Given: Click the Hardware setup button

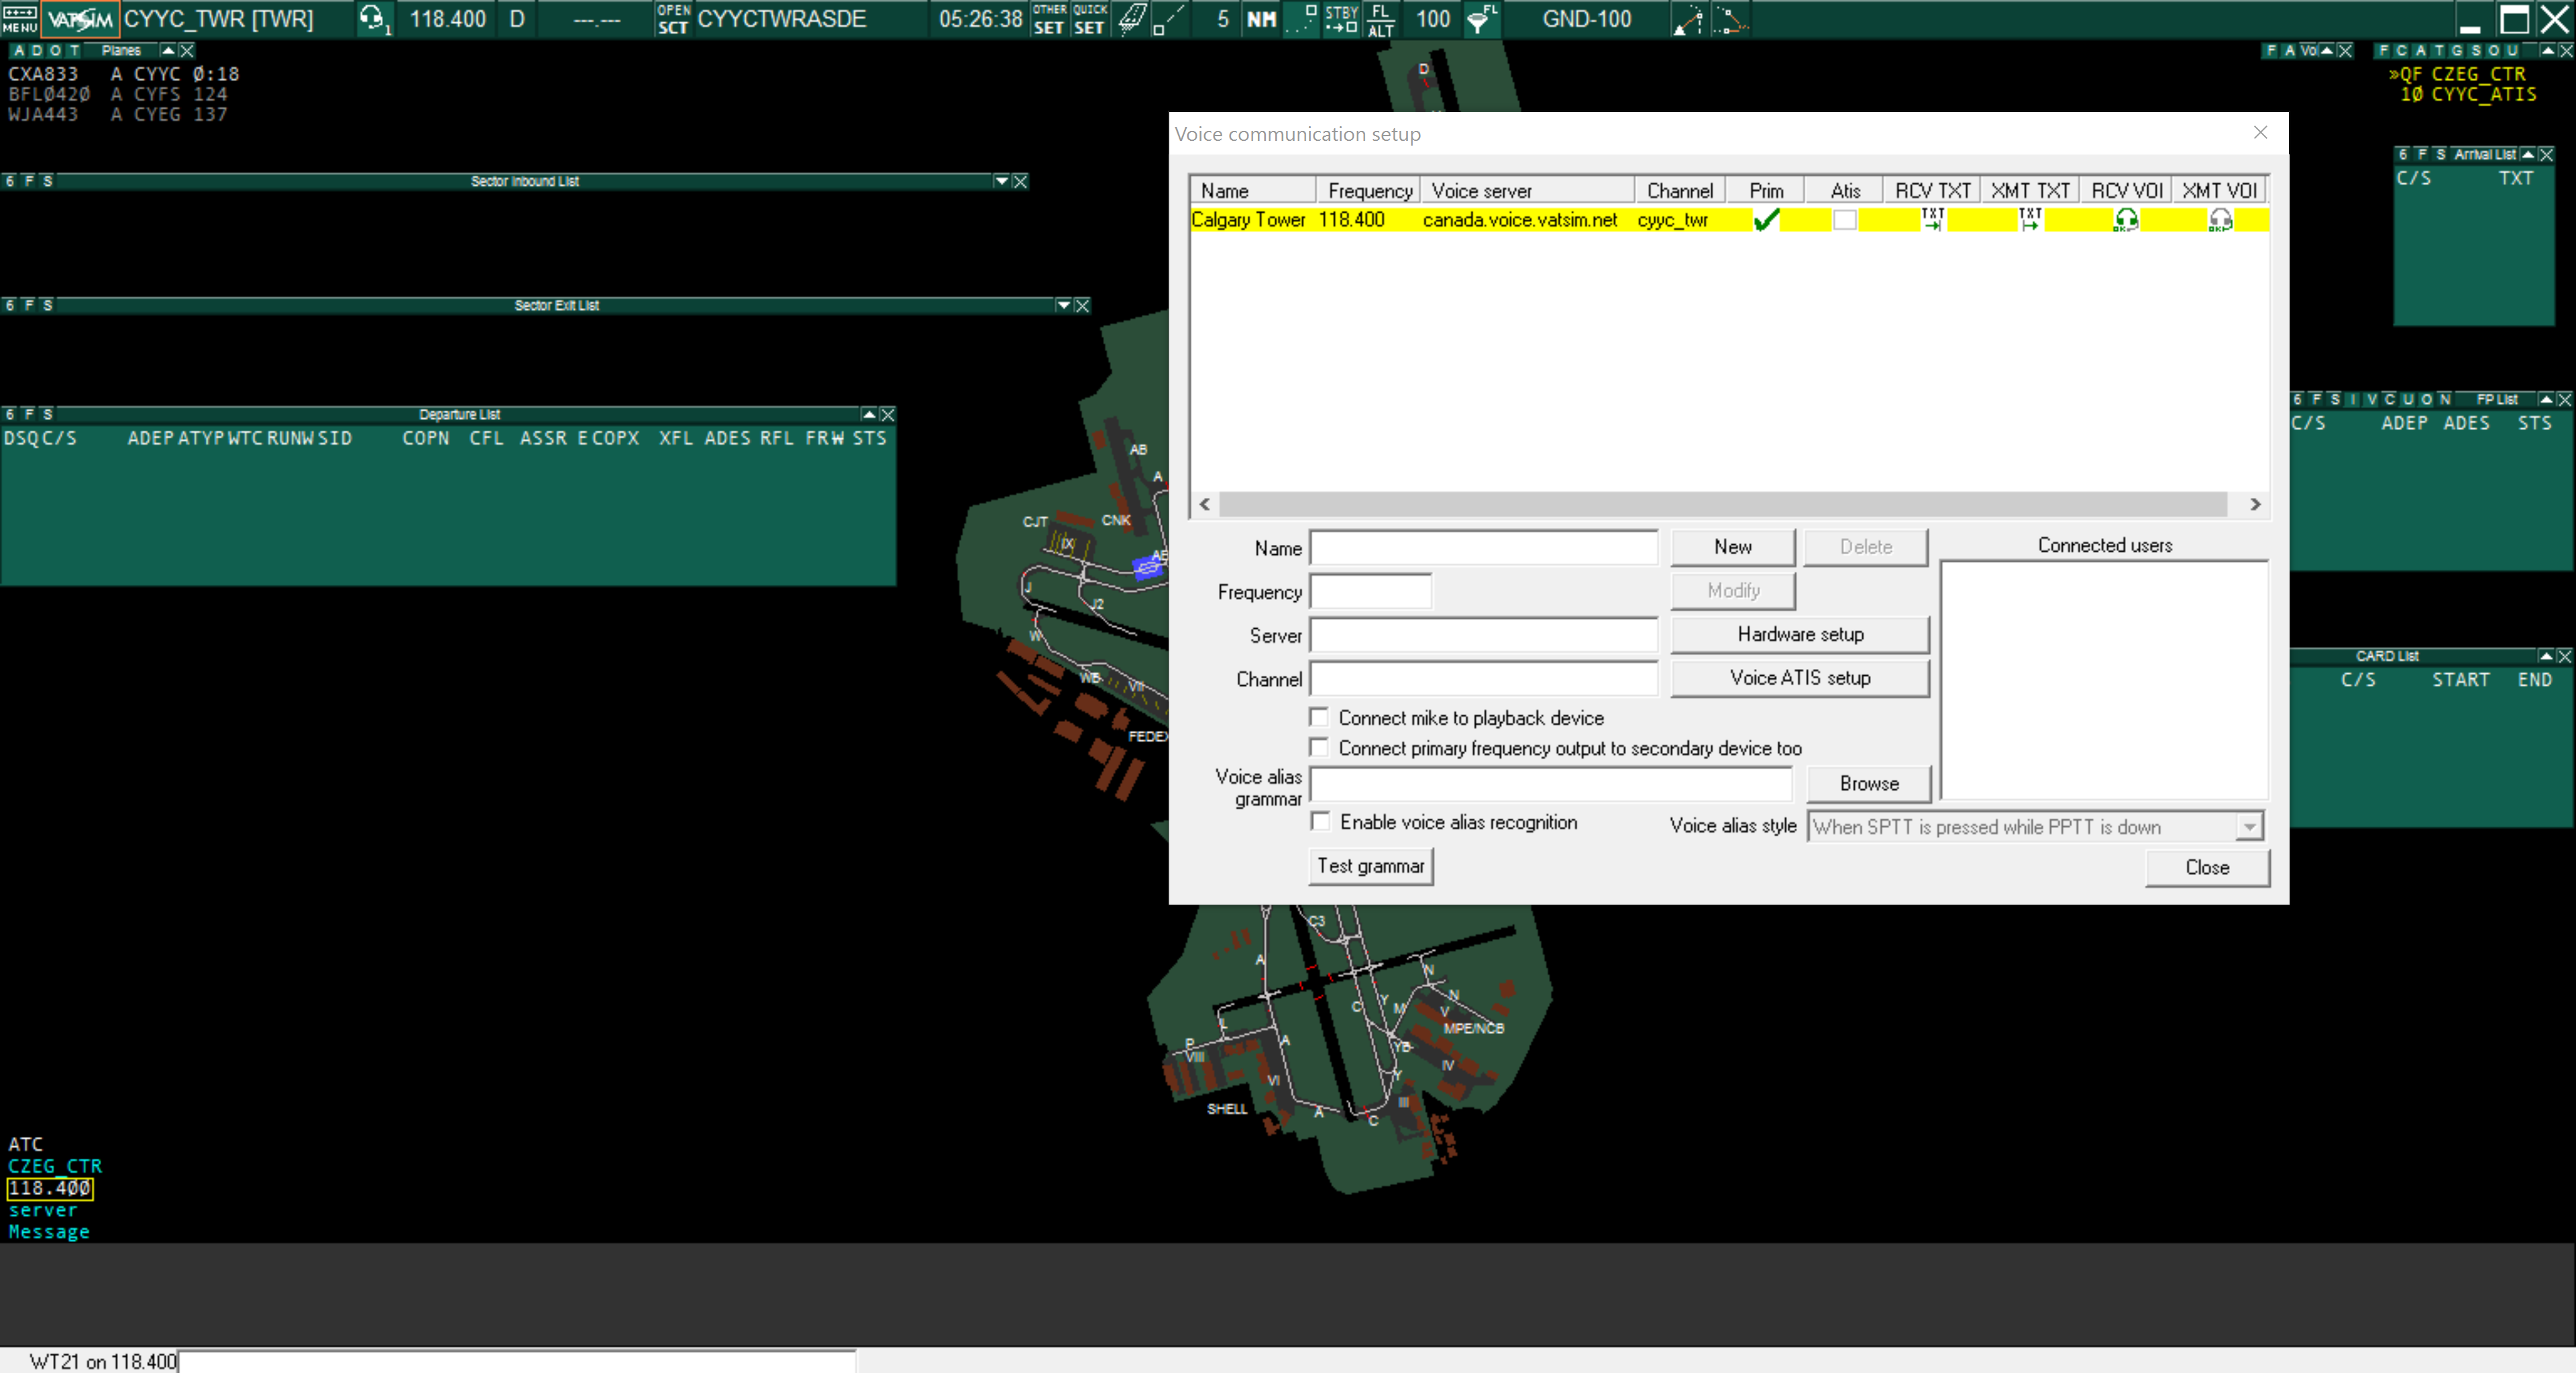Looking at the screenshot, I should 1799,634.
